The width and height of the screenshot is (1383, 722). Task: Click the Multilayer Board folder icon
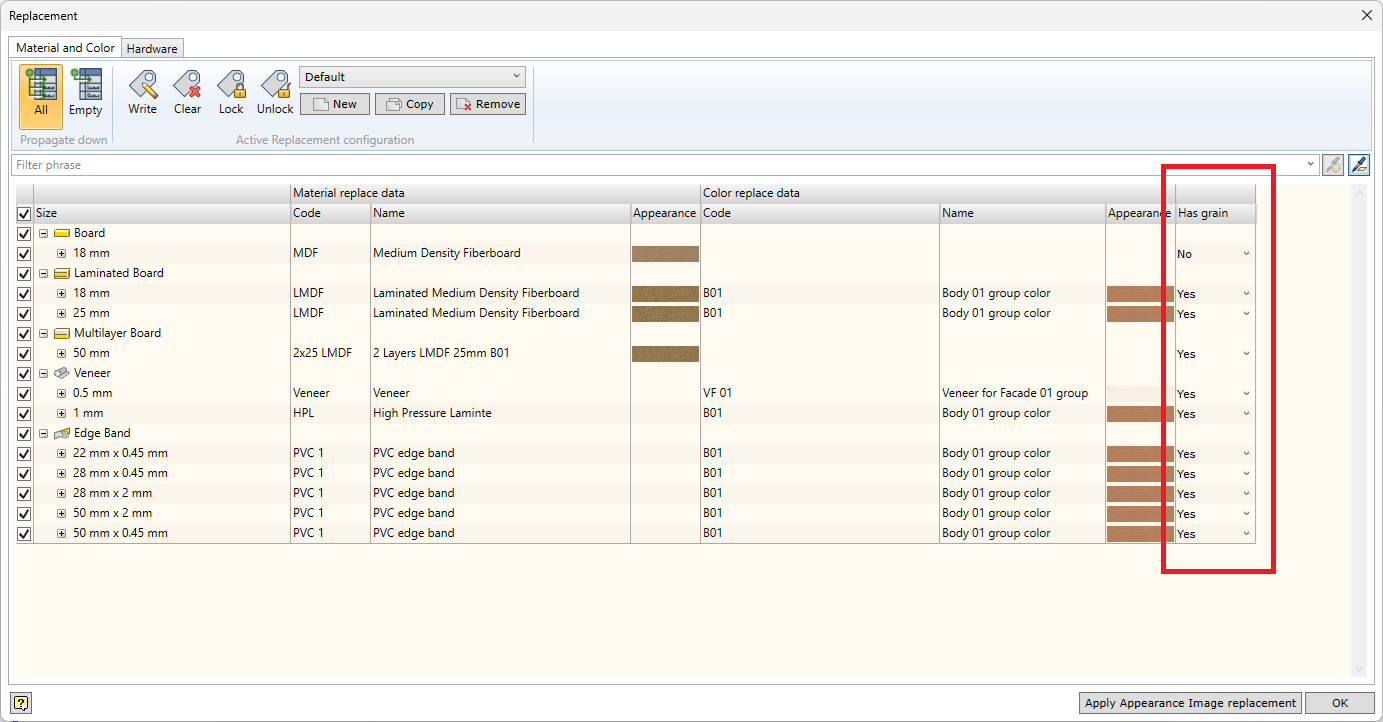[x=62, y=333]
